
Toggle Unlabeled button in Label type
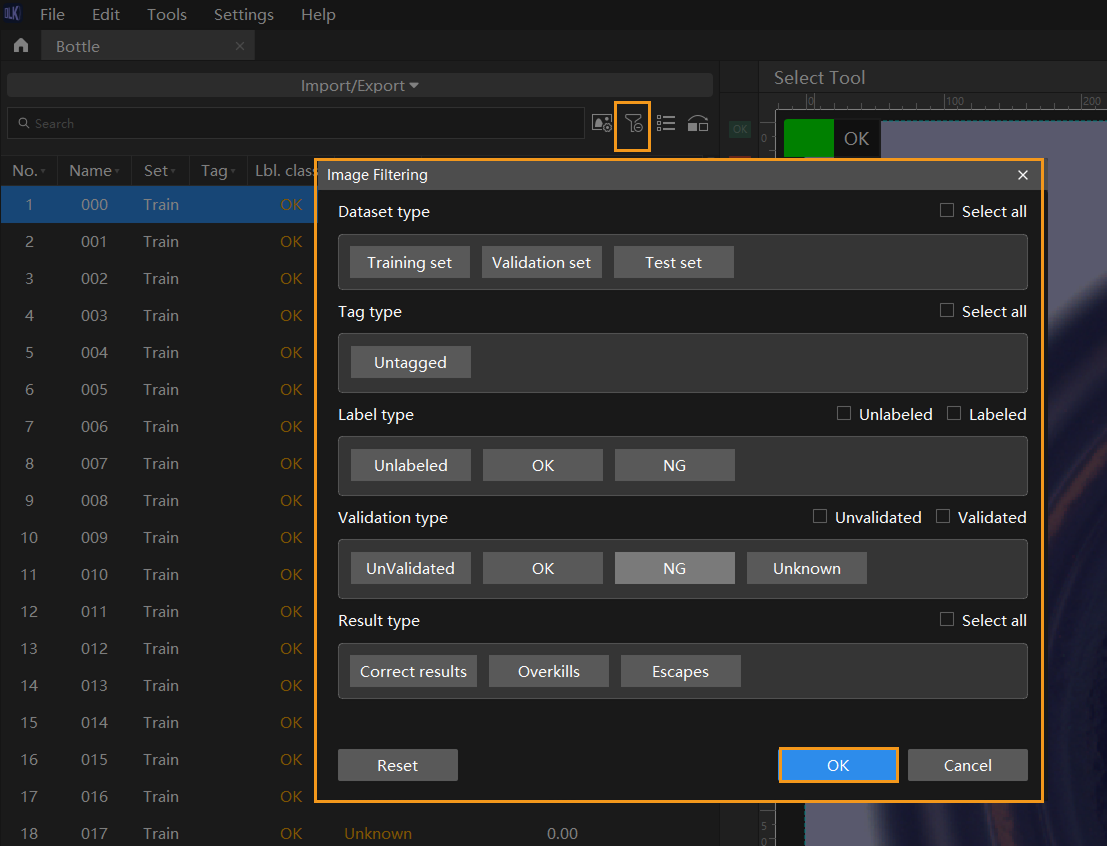pos(410,465)
